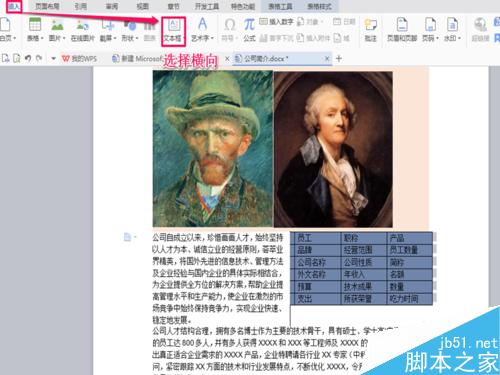
Task: Open the 文本框 text box tool
Action: pos(173,31)
